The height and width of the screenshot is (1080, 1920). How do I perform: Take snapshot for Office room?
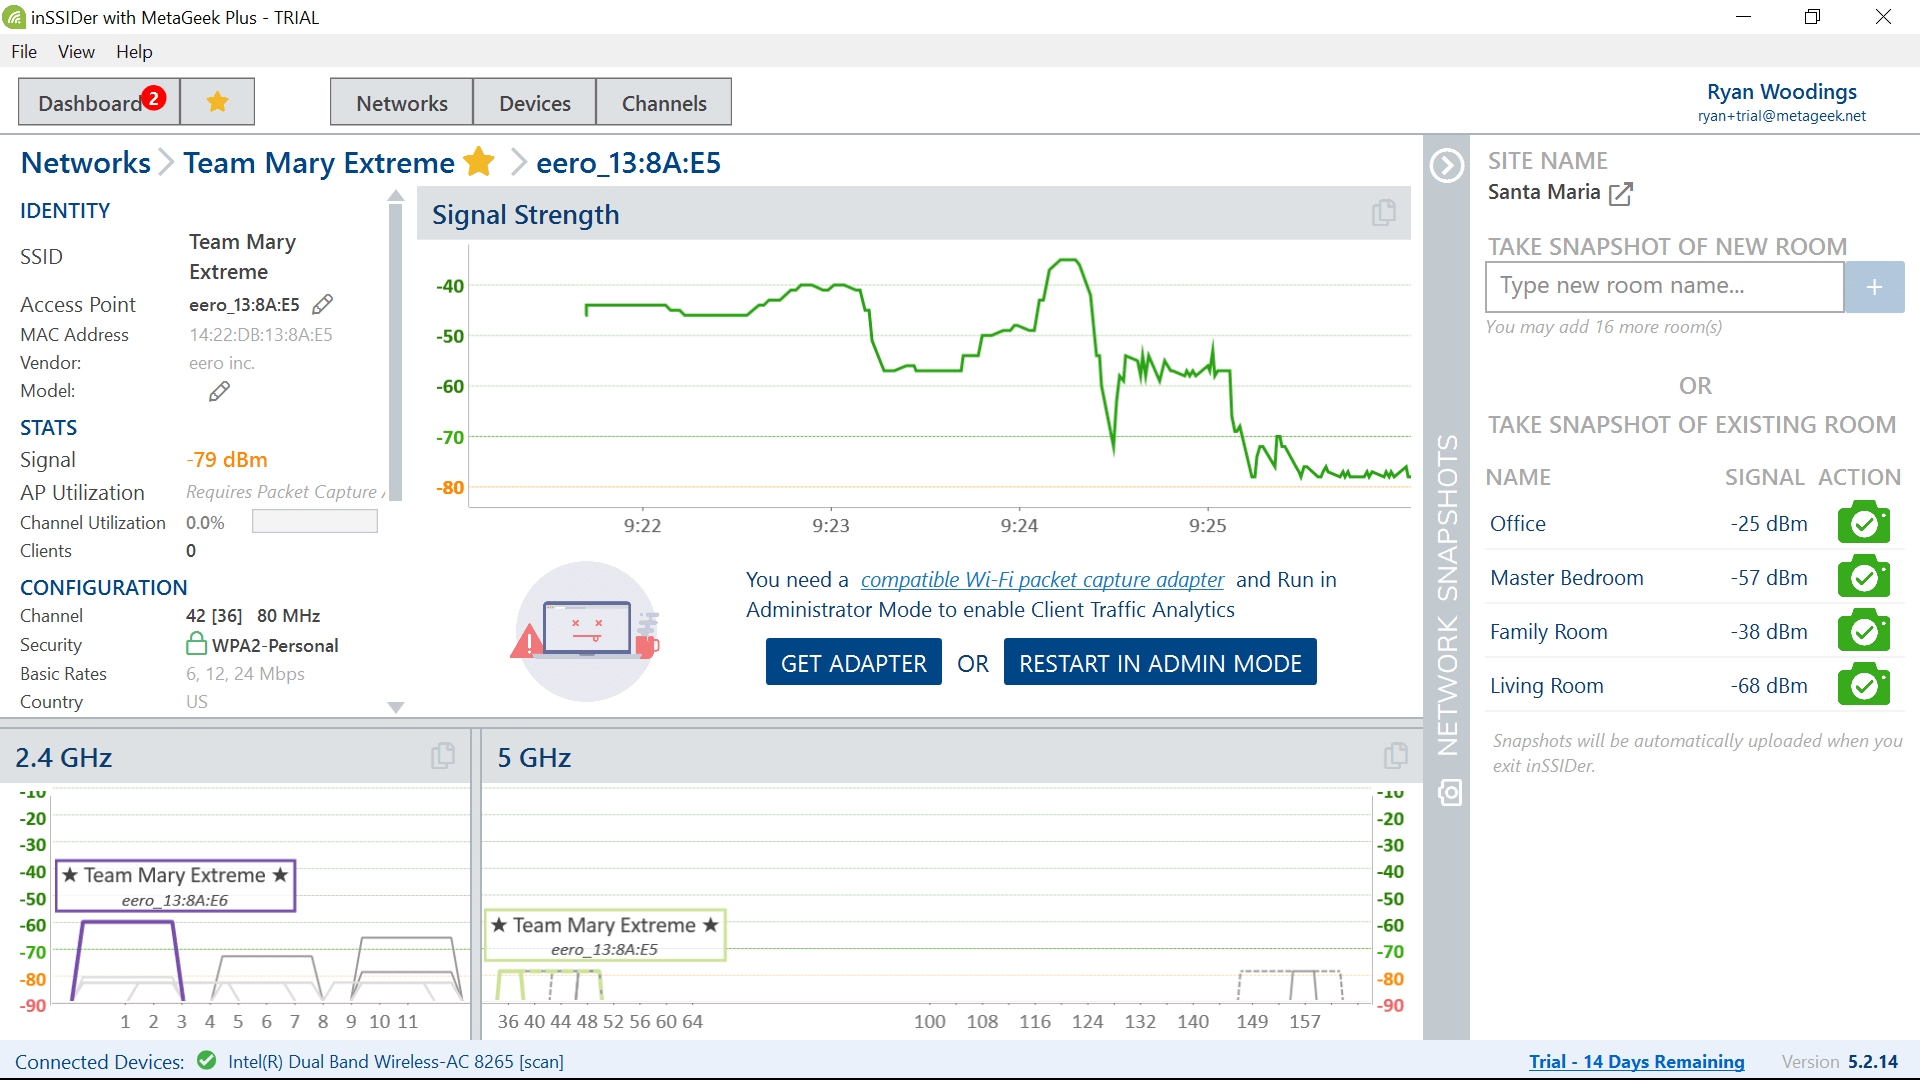[x=1864, y=523]
